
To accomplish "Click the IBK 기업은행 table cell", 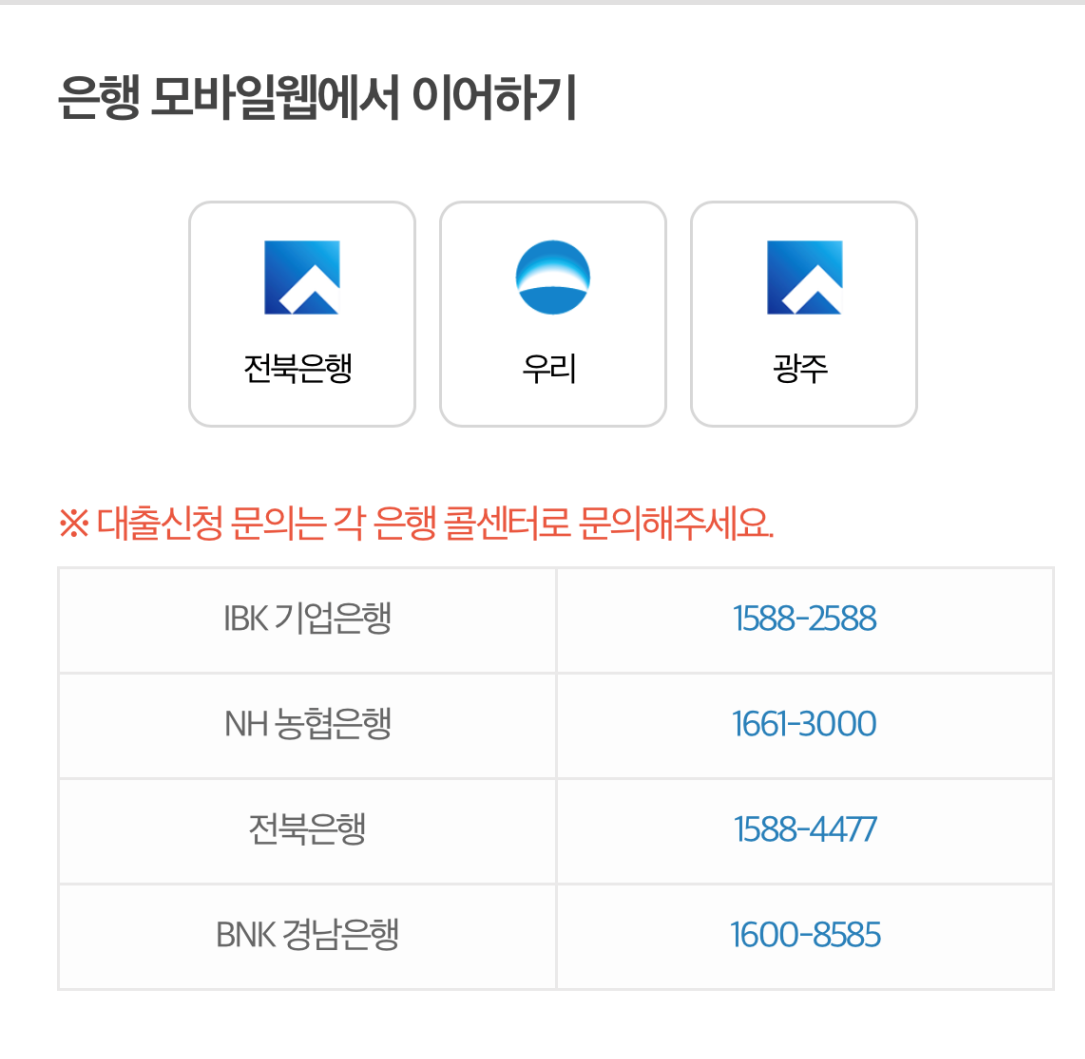I will pos(307,620).
